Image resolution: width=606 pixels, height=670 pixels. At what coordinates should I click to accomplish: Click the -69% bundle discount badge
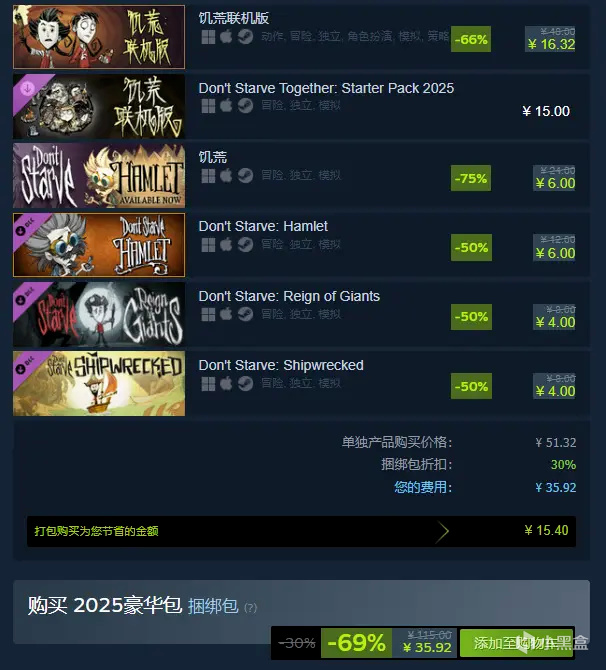[356, 643]
